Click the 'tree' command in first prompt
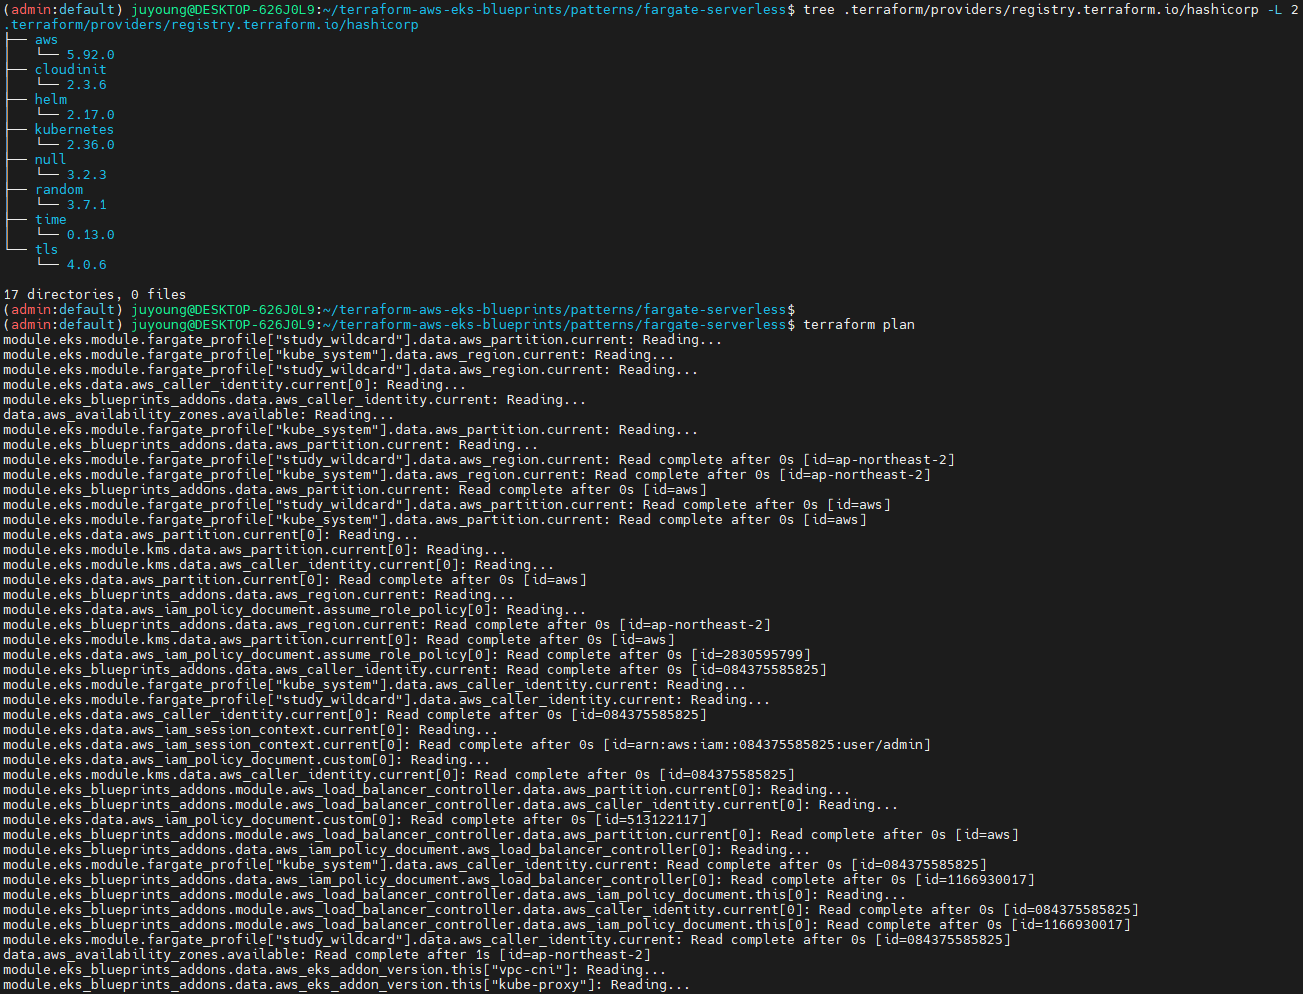Viewport: 1303px width, 994px height. click(819, 10)
